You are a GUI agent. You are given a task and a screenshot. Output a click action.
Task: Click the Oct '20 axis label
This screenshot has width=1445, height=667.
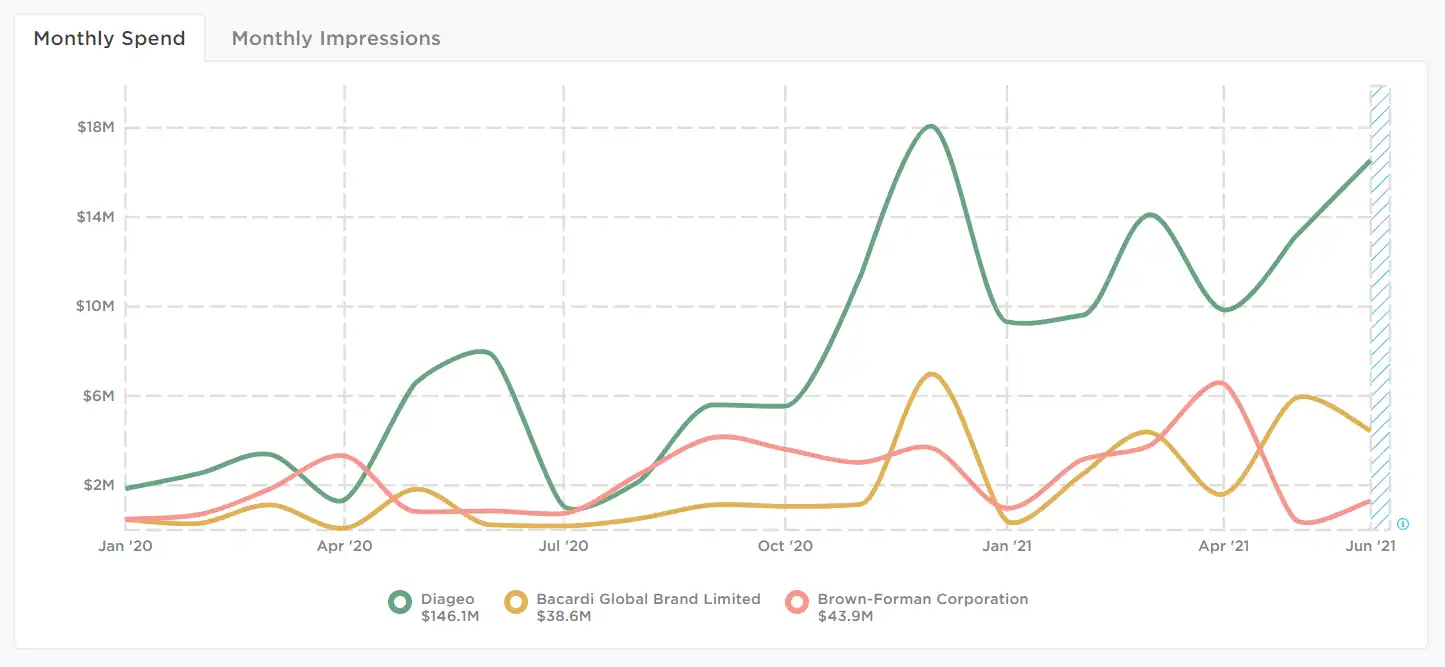click(x=785, y=546)
